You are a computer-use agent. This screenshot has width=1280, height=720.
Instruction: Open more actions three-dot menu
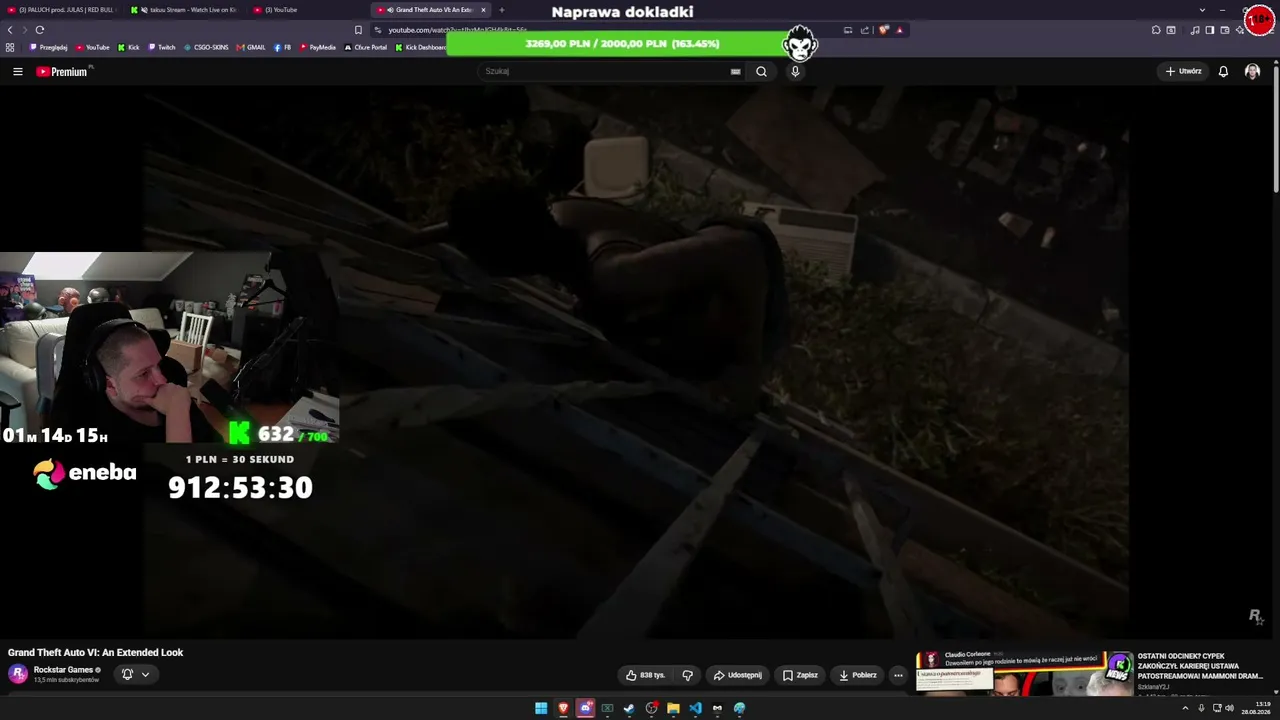click(x=898, y=675)
